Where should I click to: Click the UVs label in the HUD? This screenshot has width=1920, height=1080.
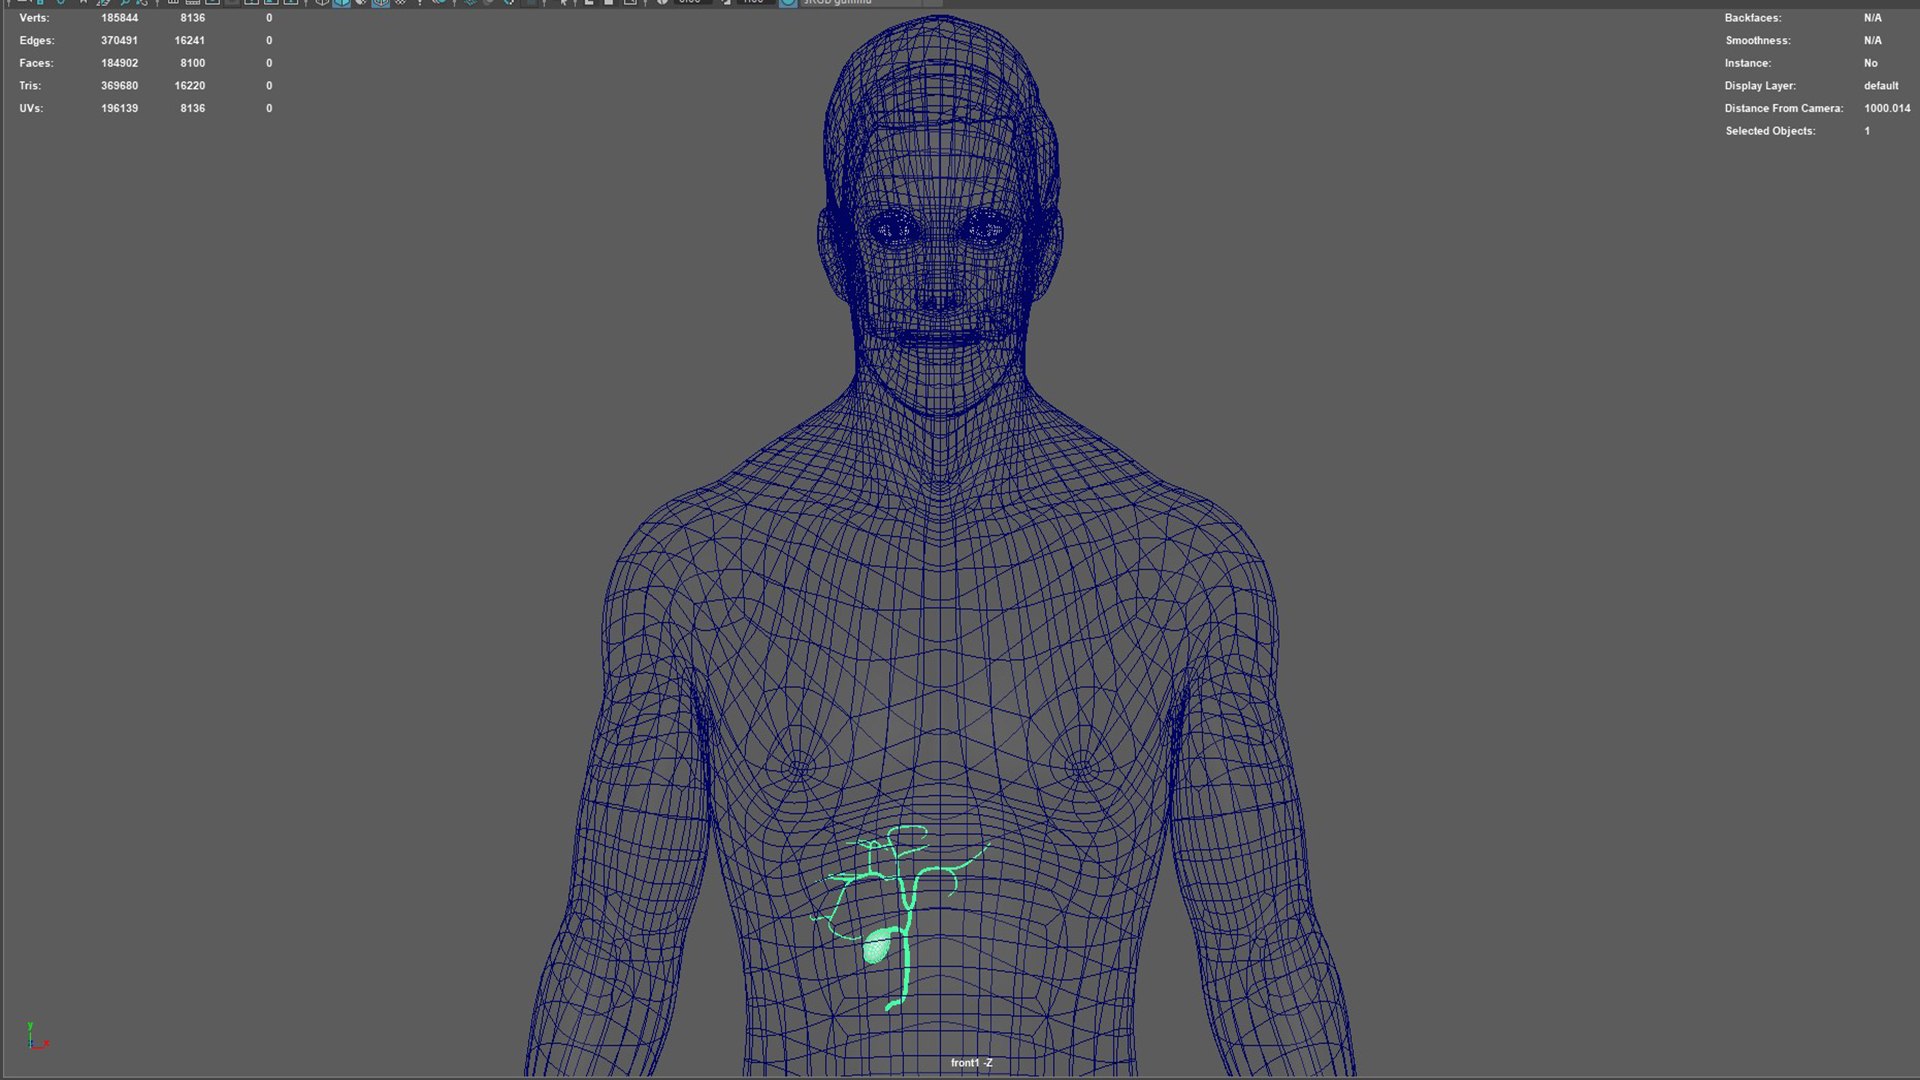coord(31,108)
